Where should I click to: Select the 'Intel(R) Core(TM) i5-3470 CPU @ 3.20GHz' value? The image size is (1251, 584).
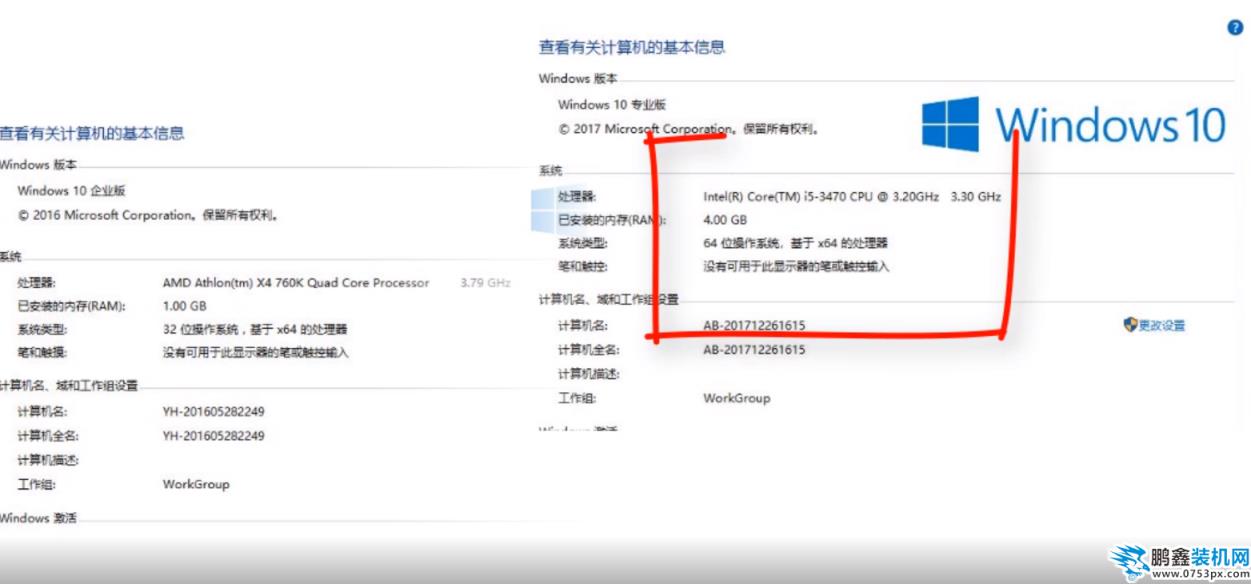pyautogui.click(x=821, y=196)
